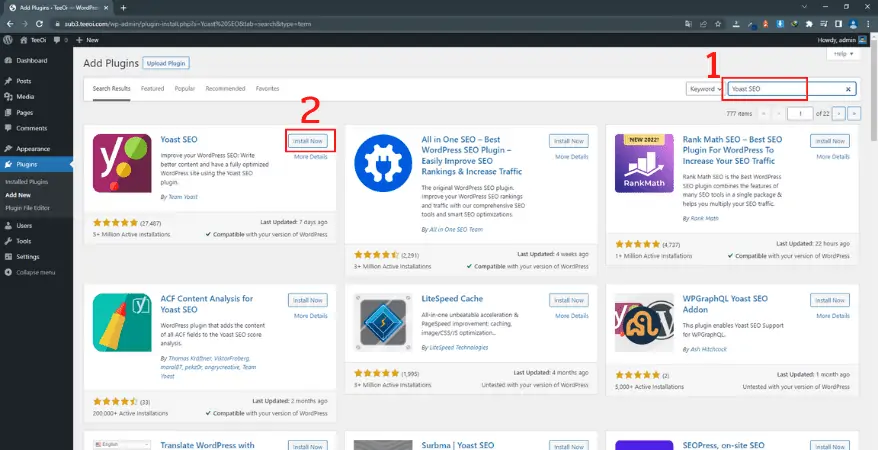Open the Keyword search type dropdown

tap(704, 89)
